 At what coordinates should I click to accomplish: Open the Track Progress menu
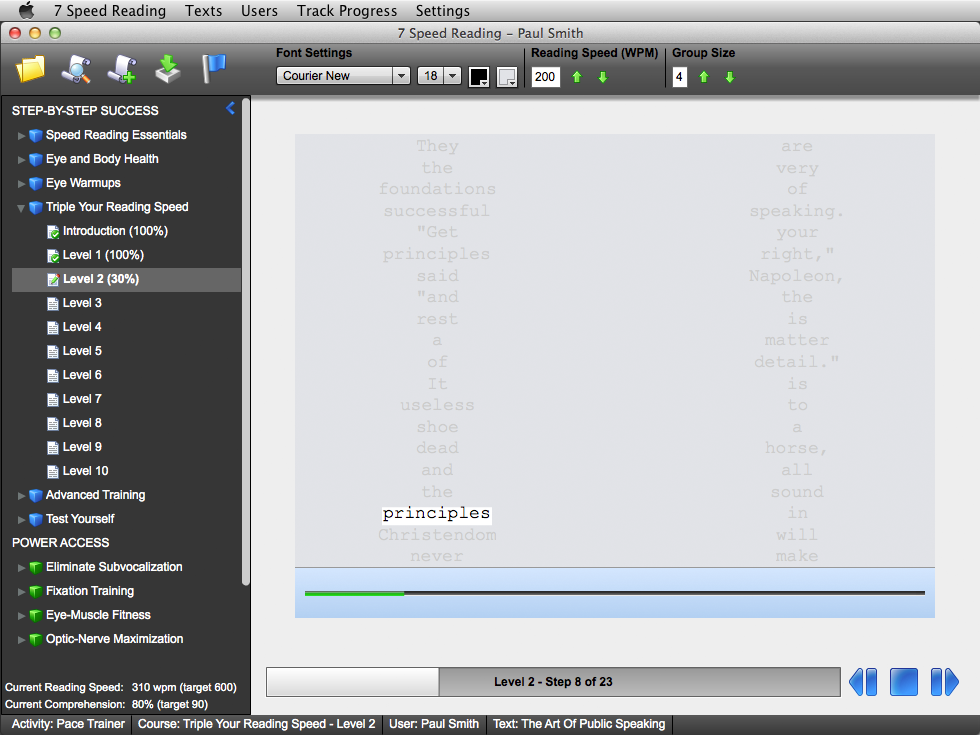(347, 11)
